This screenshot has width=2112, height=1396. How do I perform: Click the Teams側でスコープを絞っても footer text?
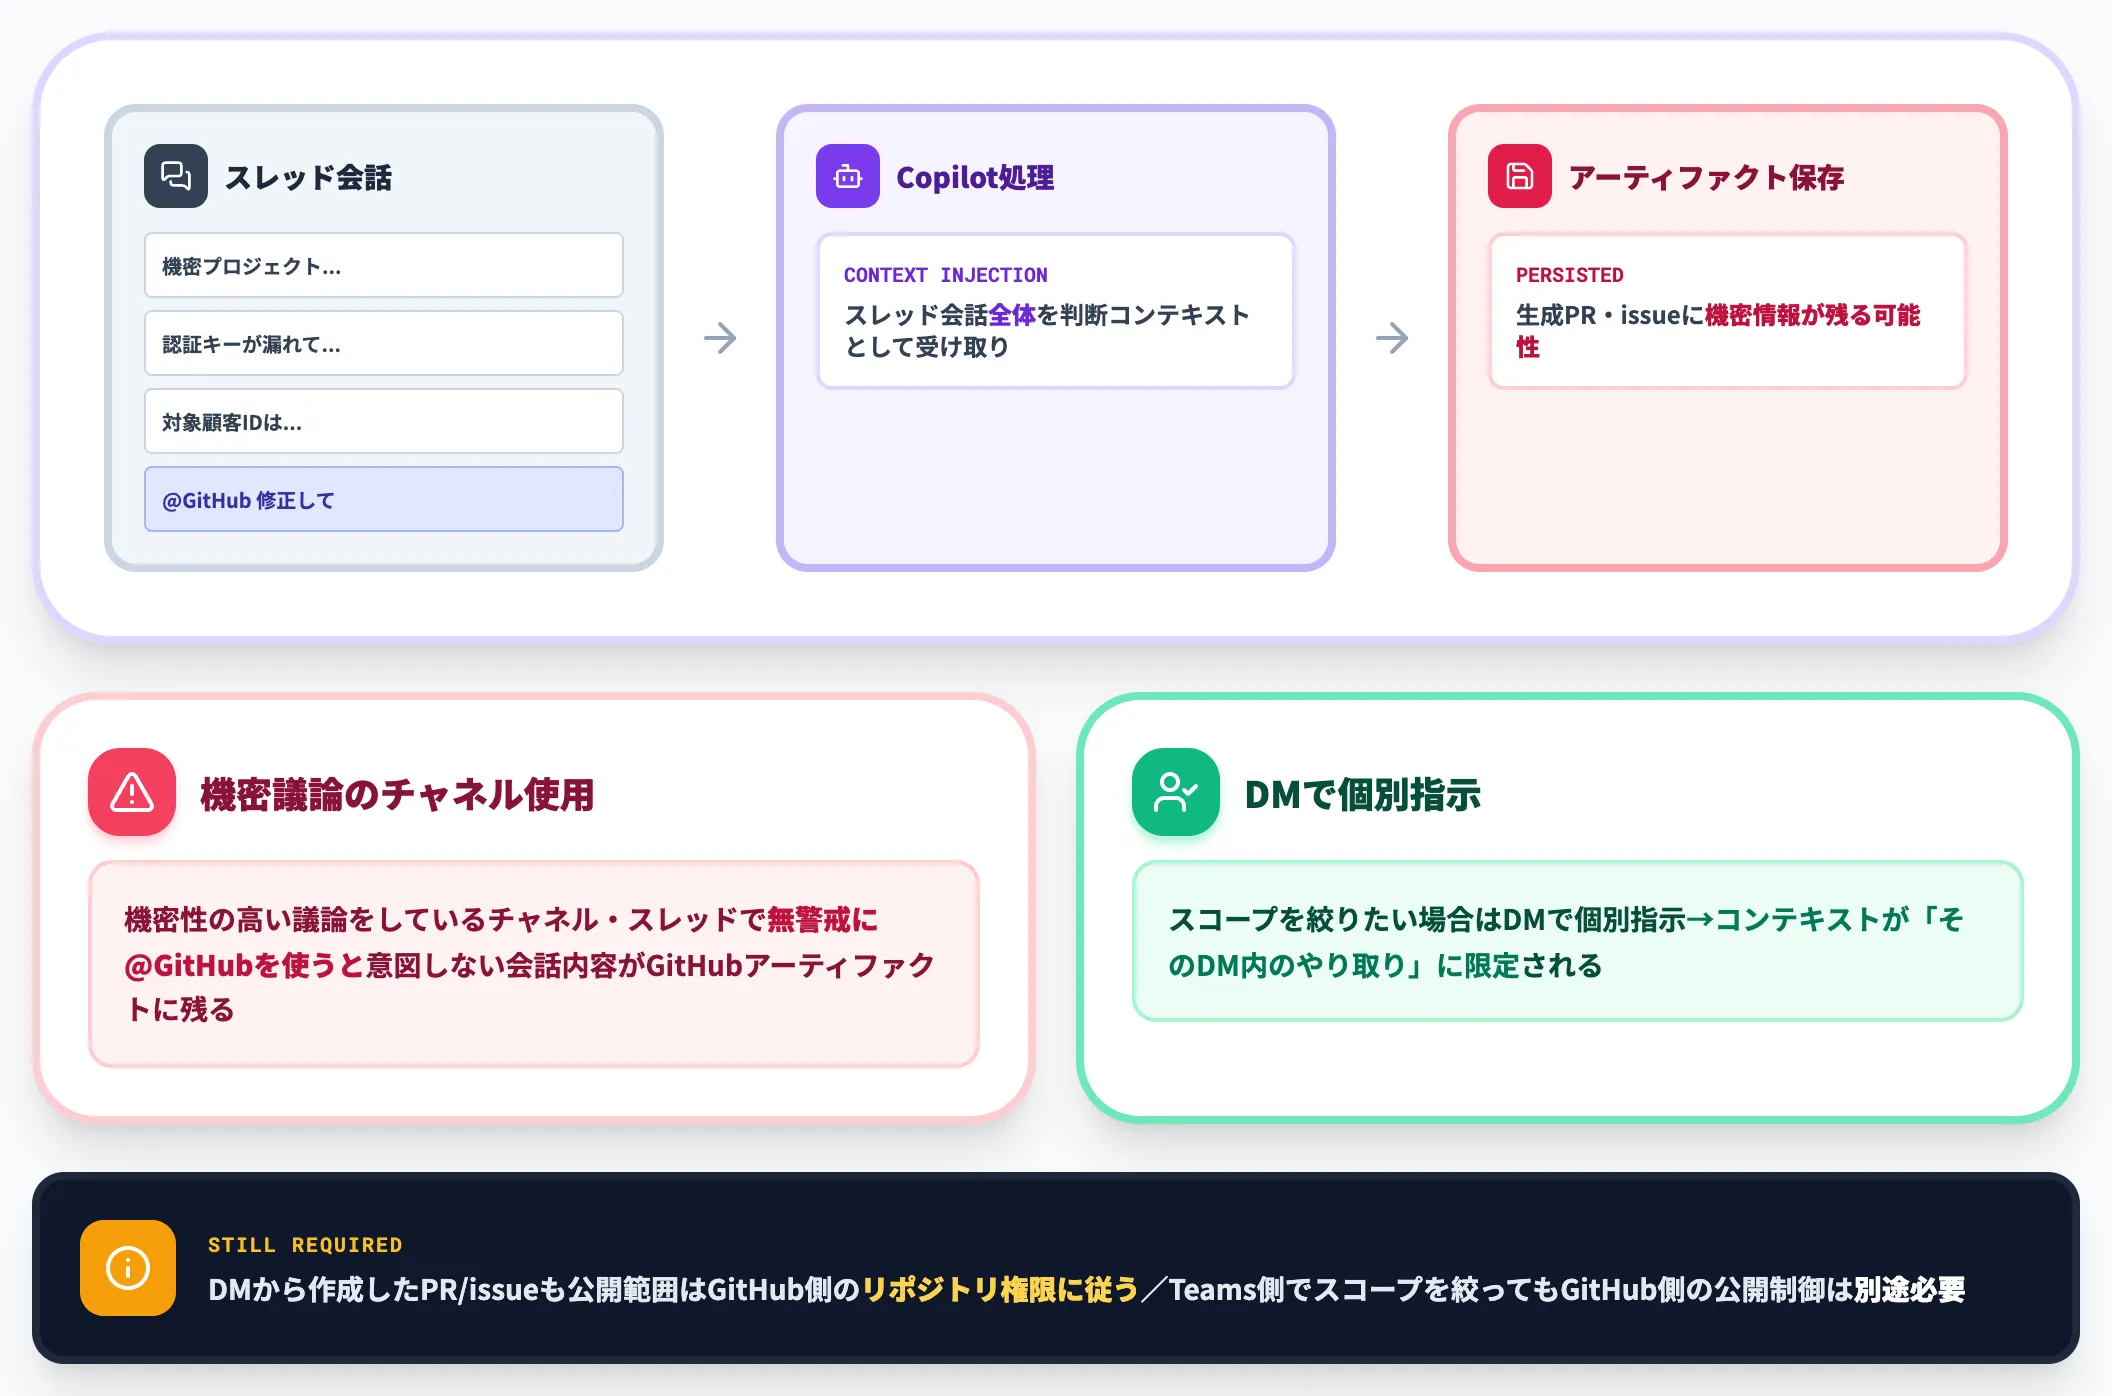point(1567,1290)
